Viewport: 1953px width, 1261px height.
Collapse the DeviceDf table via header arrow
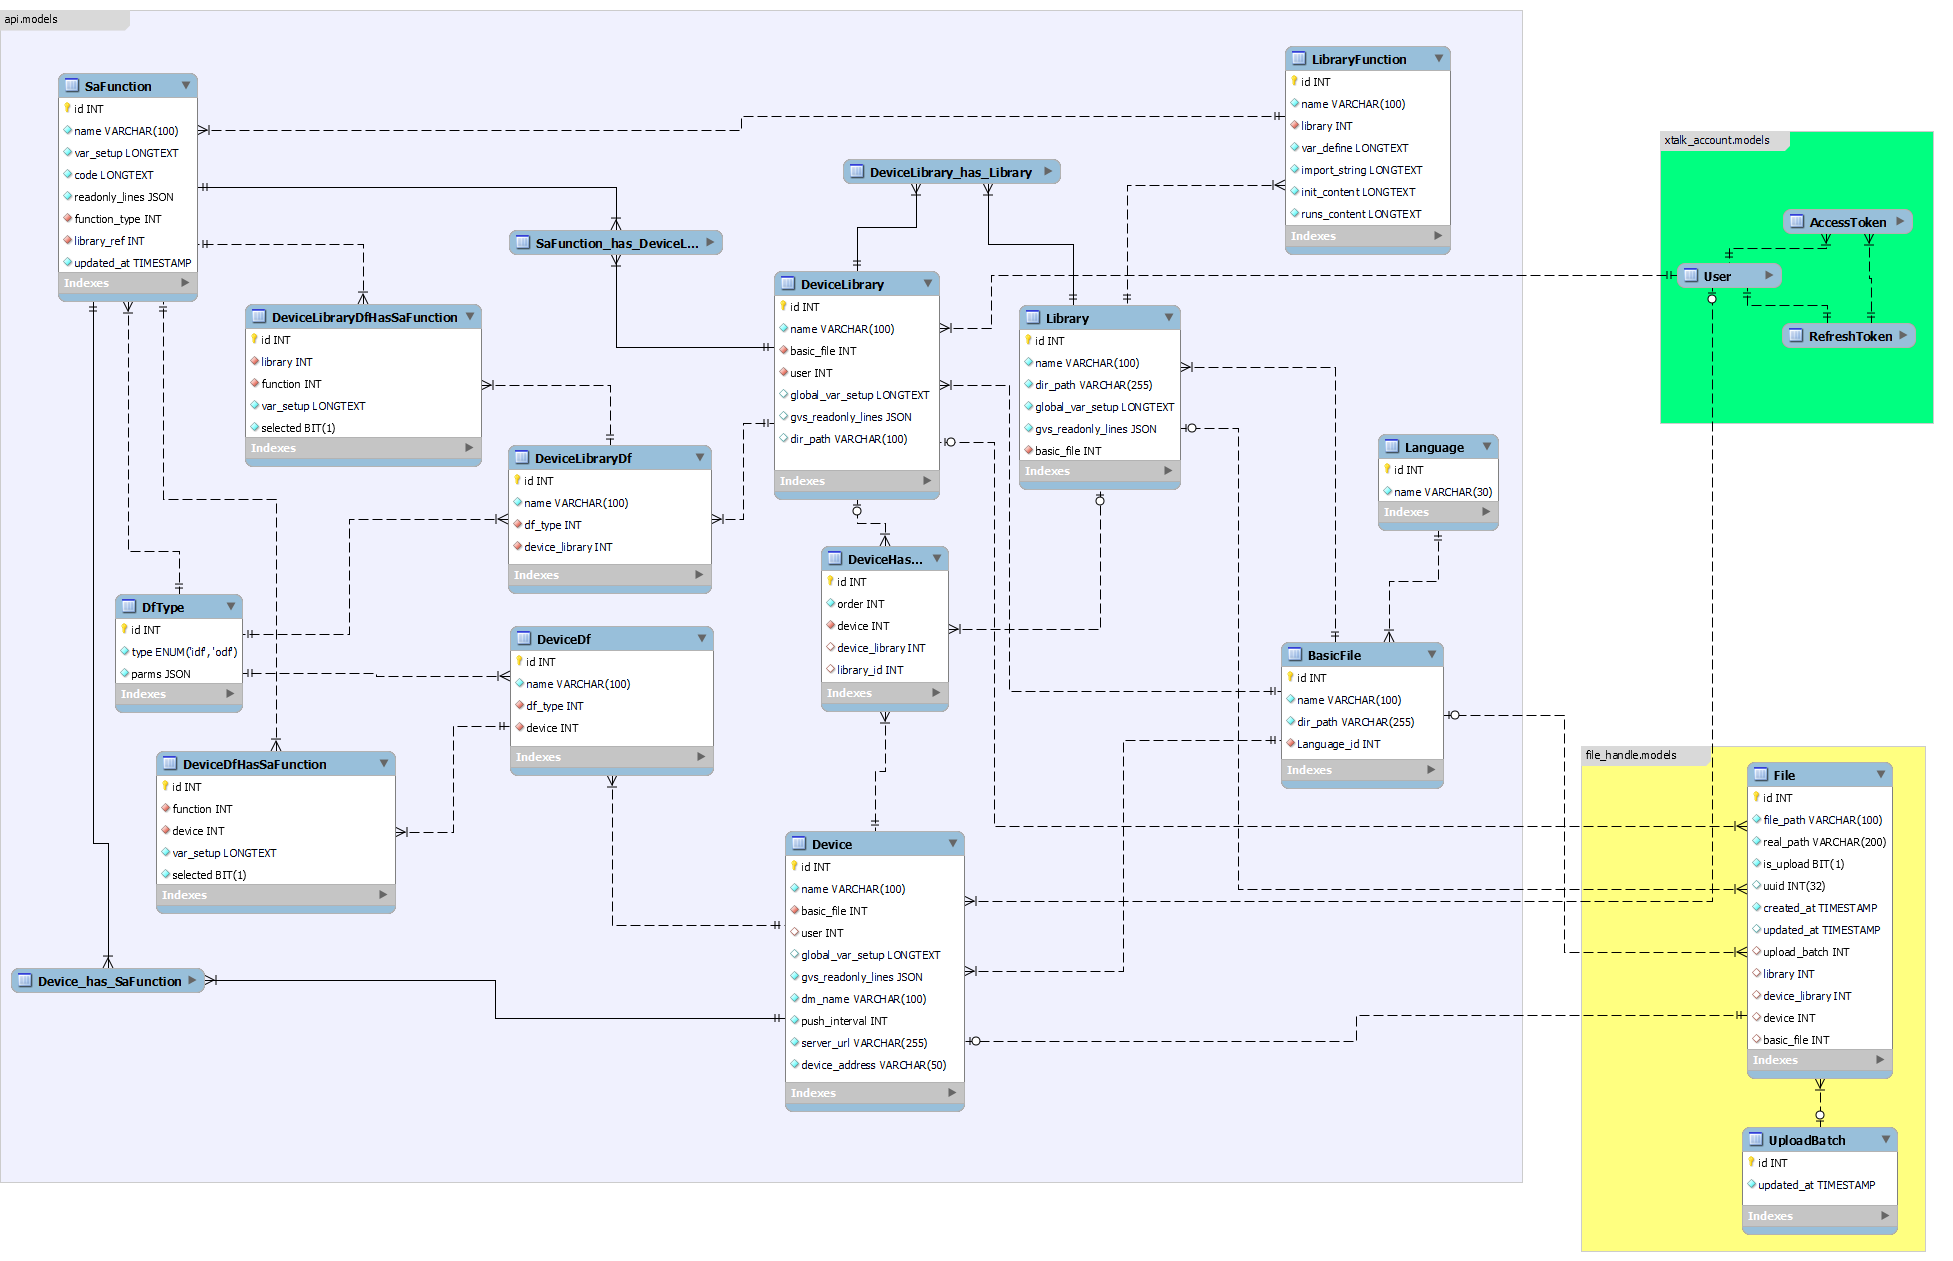[x=701, y=639]
